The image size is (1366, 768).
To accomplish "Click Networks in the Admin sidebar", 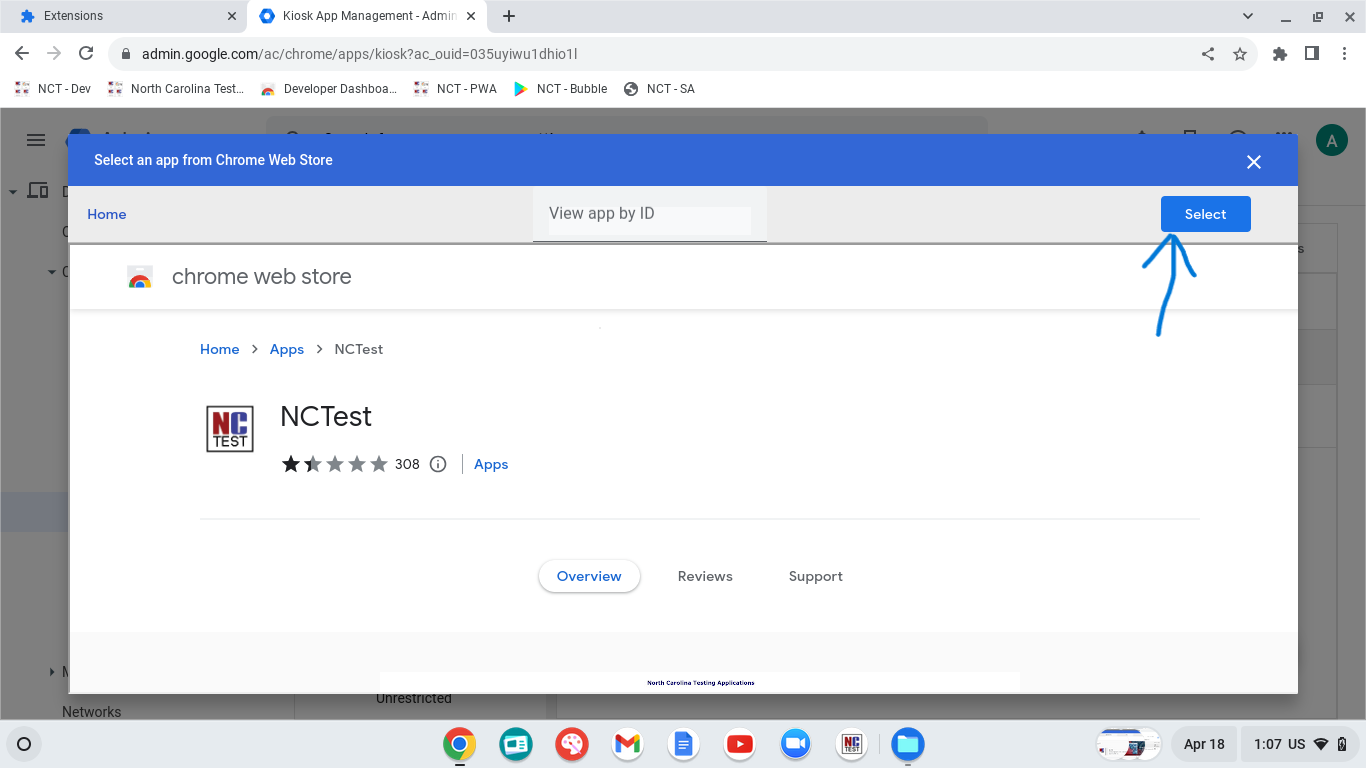I will click(92, 712).
